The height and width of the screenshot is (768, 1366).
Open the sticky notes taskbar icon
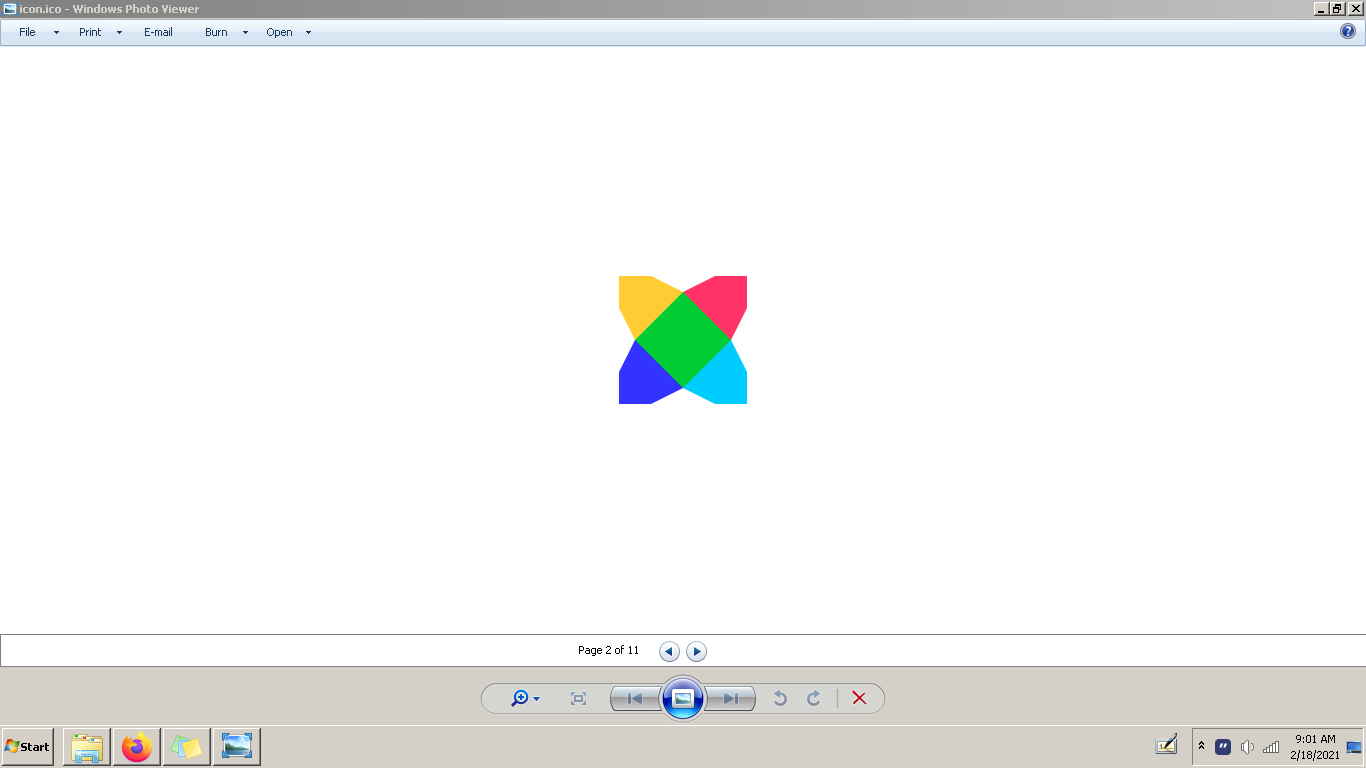187,746
